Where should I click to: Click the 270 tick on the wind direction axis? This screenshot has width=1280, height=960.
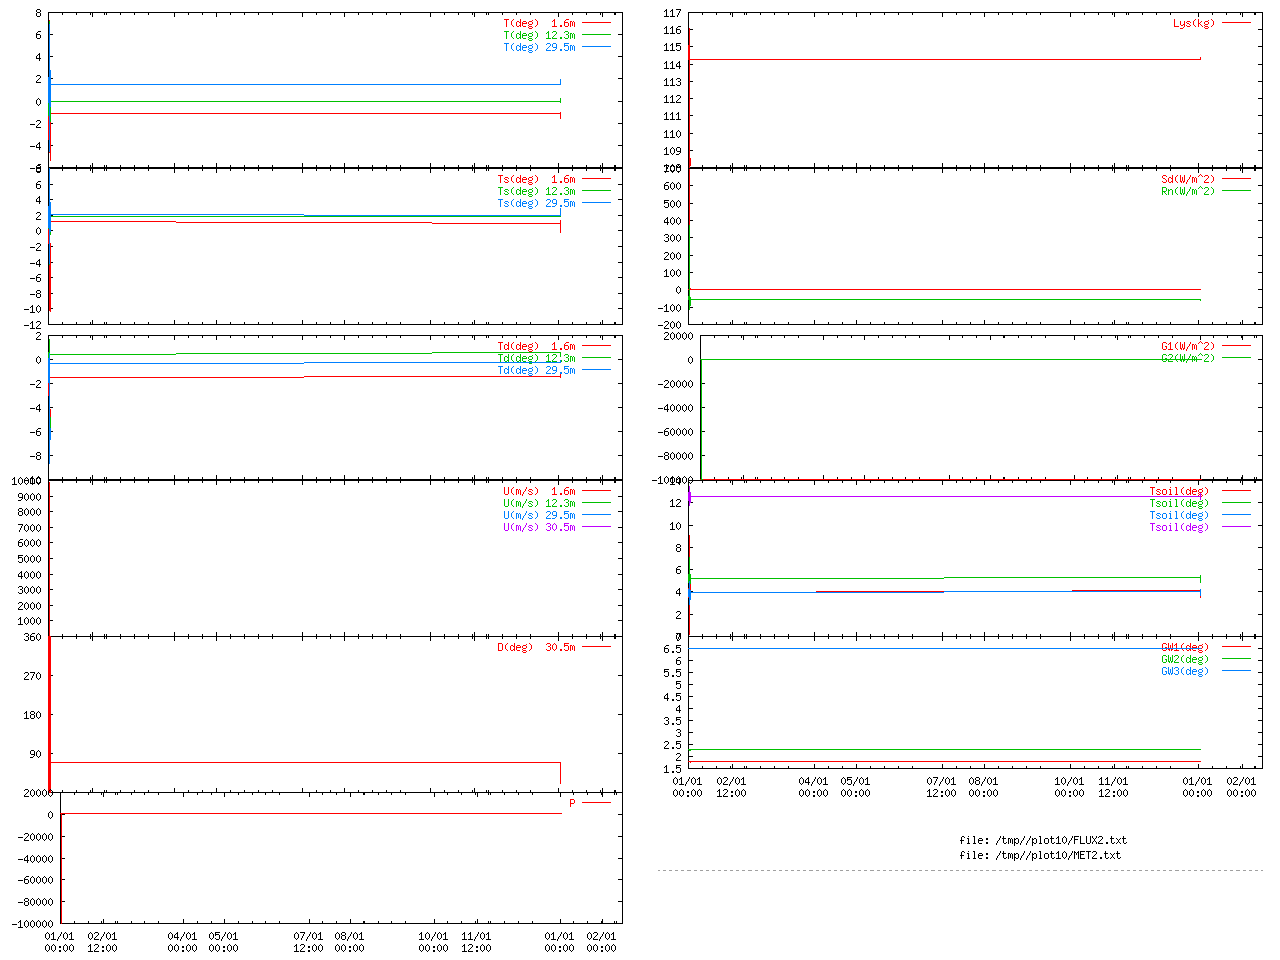(33, 676)
